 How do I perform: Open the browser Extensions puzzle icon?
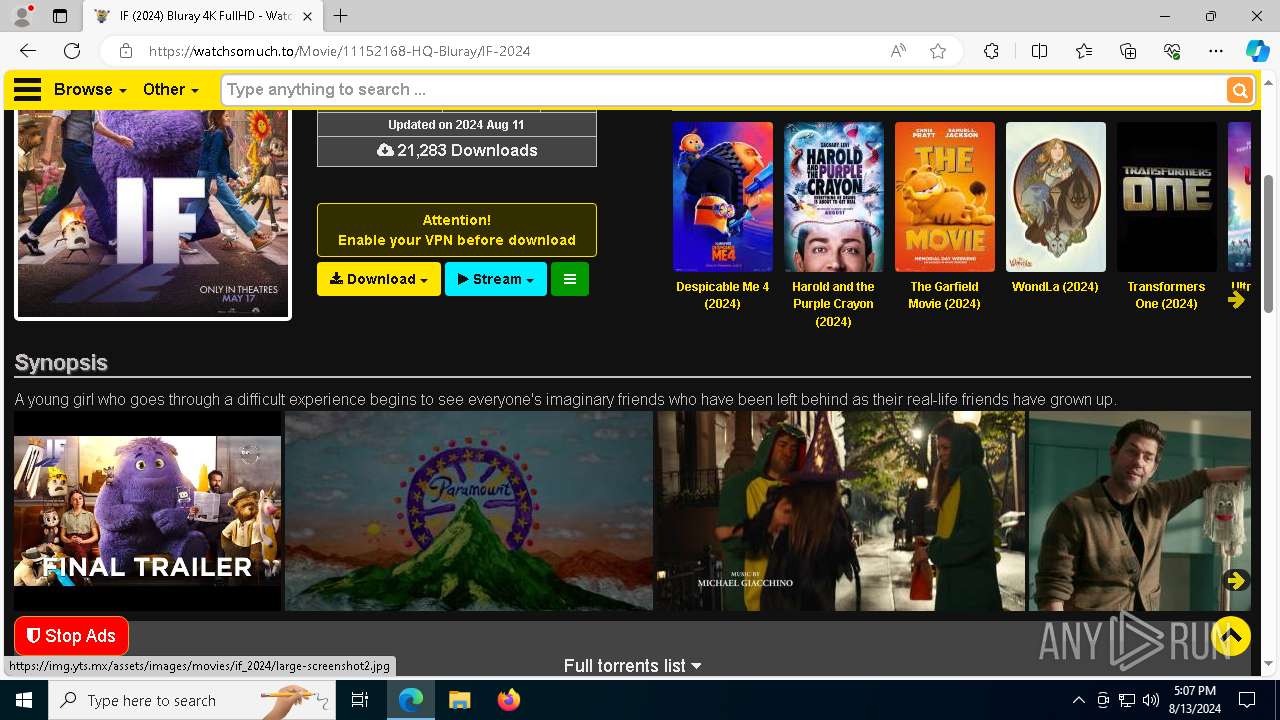[x=991, y=51]
